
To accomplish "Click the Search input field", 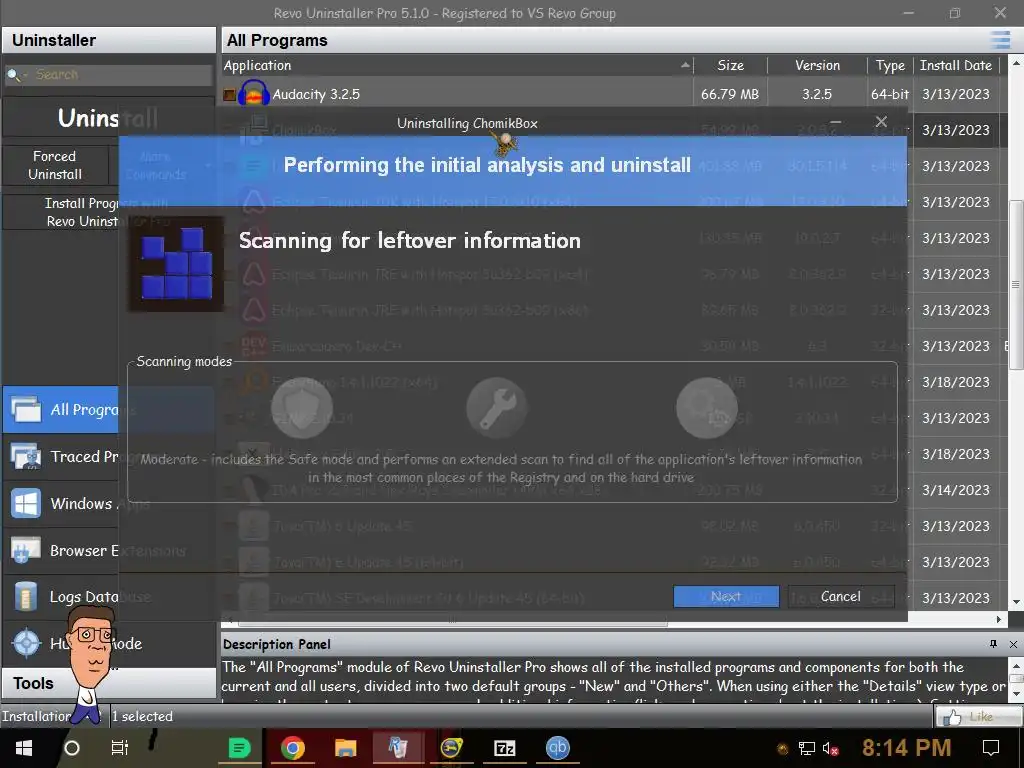I will pyautogui.click(x=122, y=74).
